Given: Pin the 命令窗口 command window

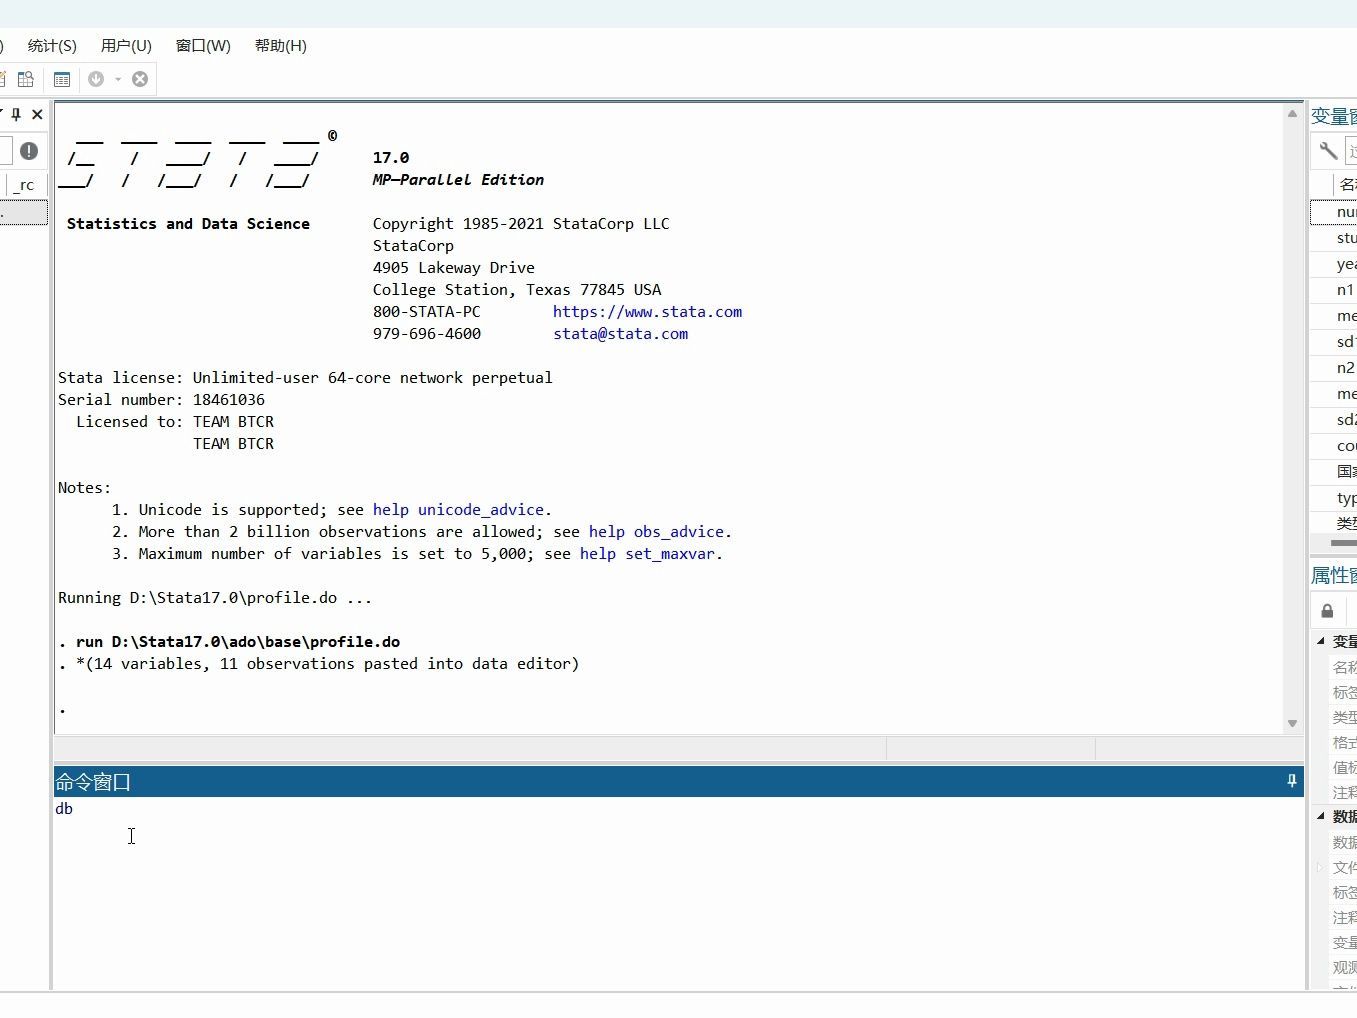Looking at the screenshot, I should point(1292,781).
